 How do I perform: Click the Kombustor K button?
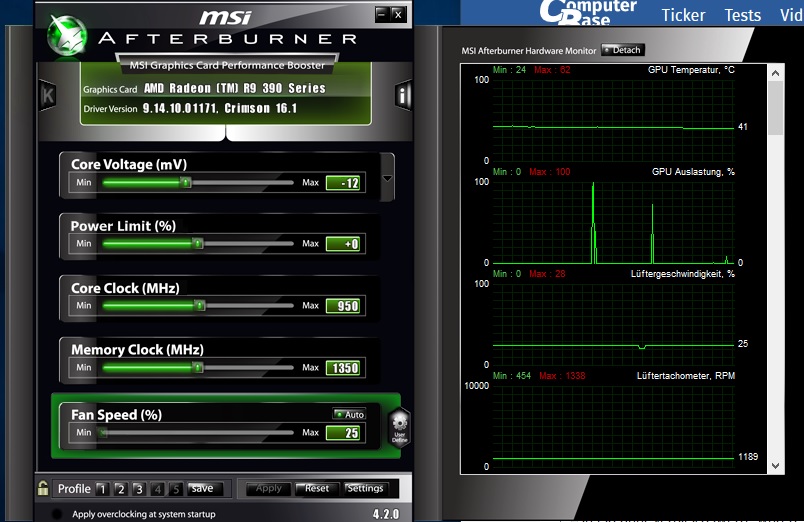tap(47, 95)
